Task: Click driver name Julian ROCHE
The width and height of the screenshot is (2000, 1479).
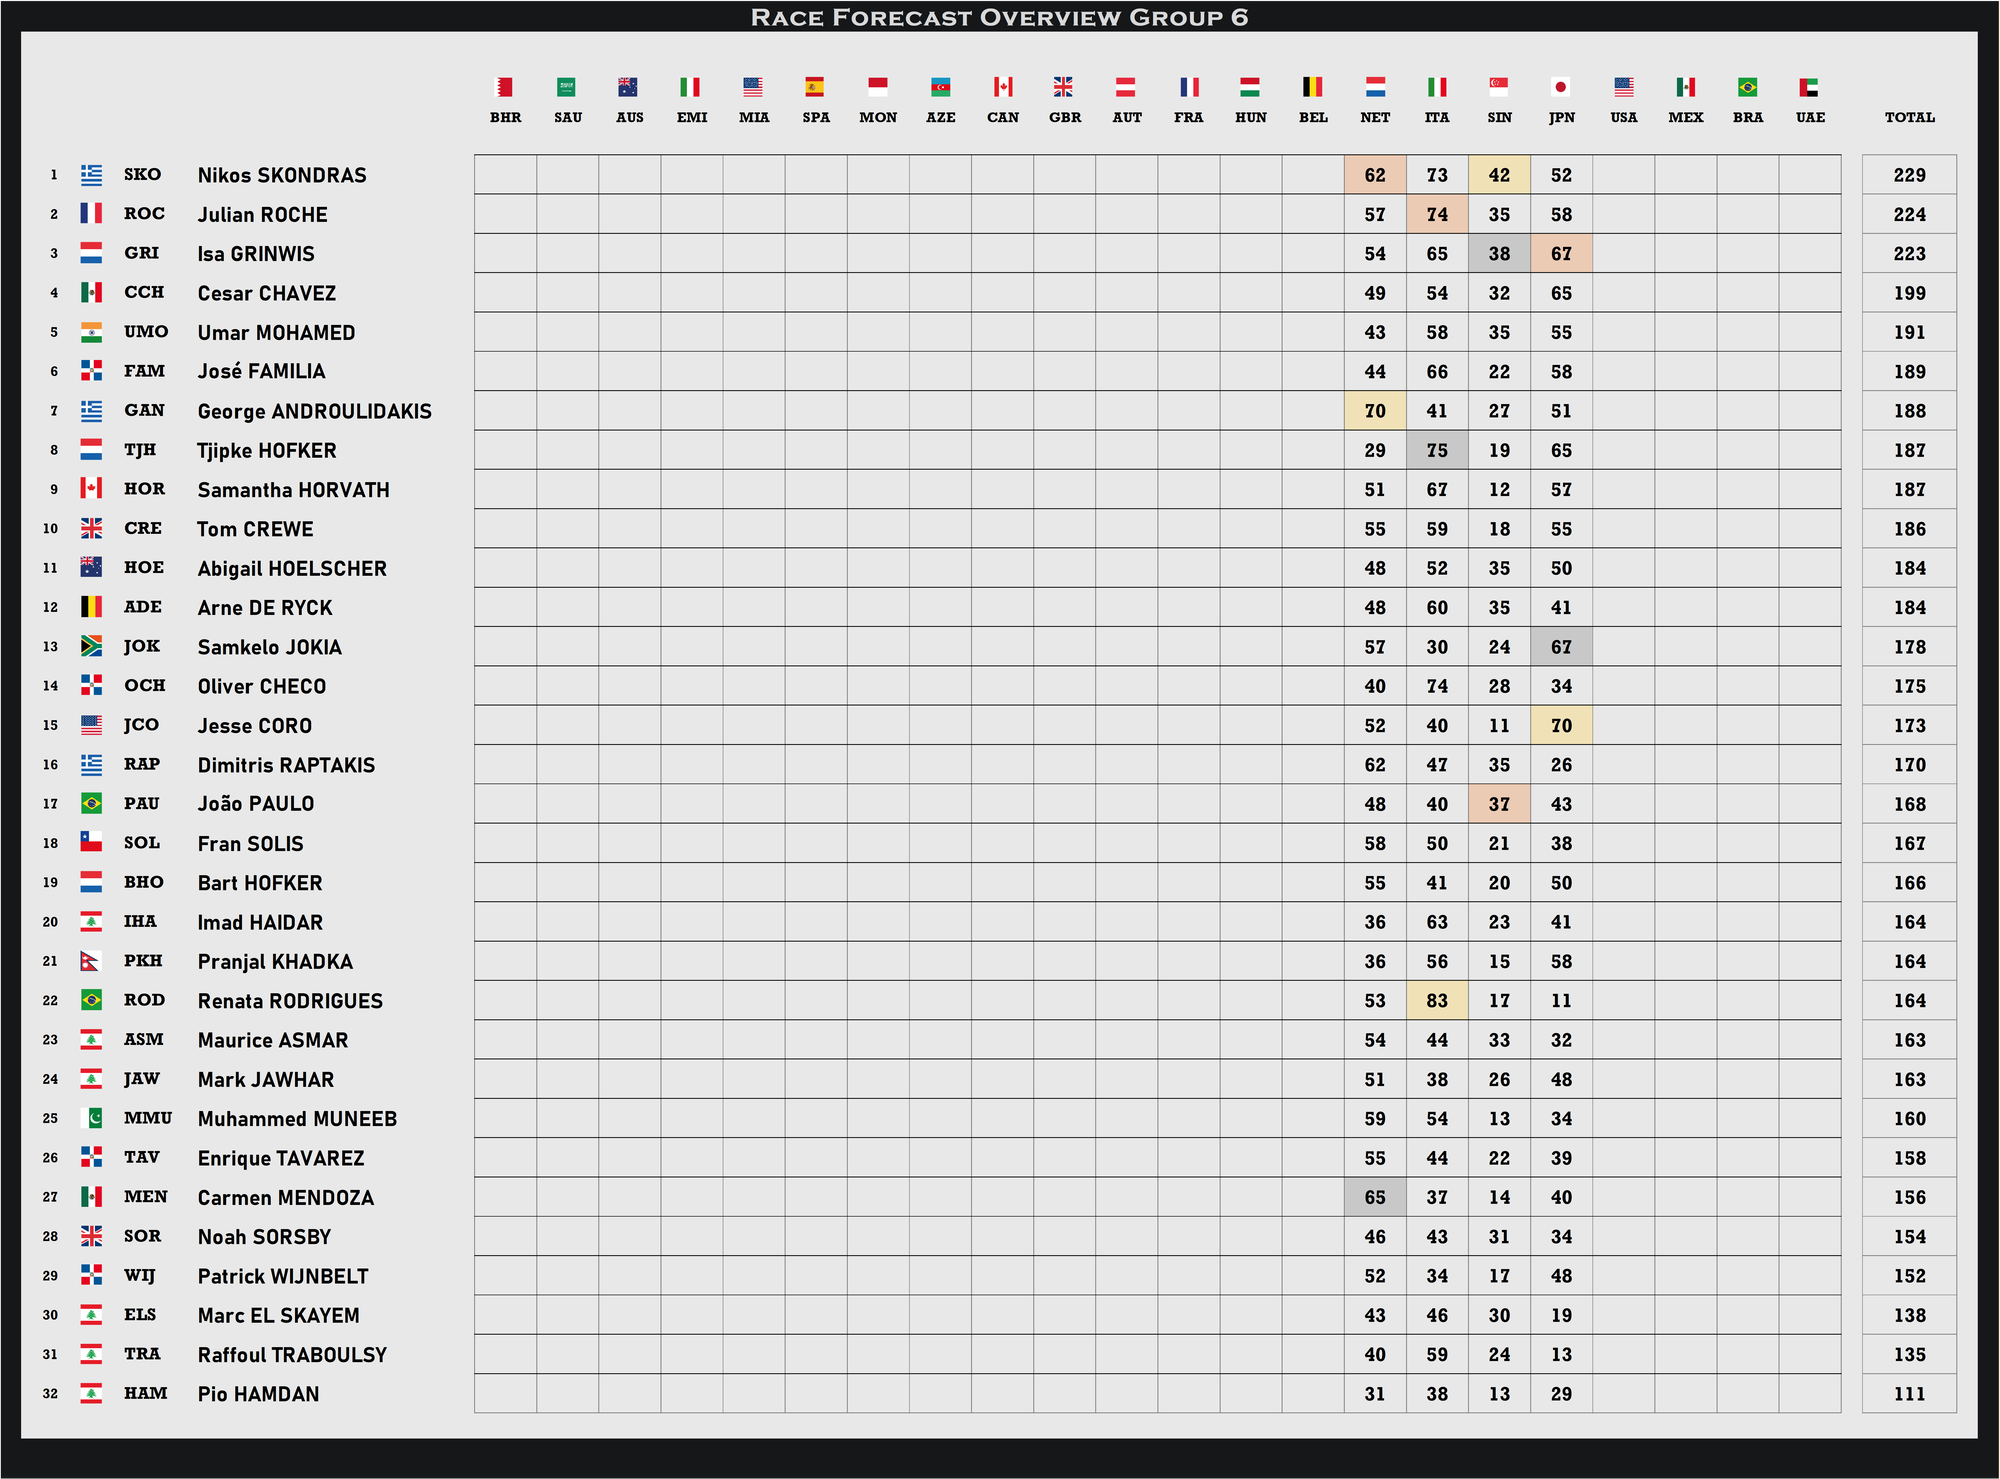Action: 262,215
